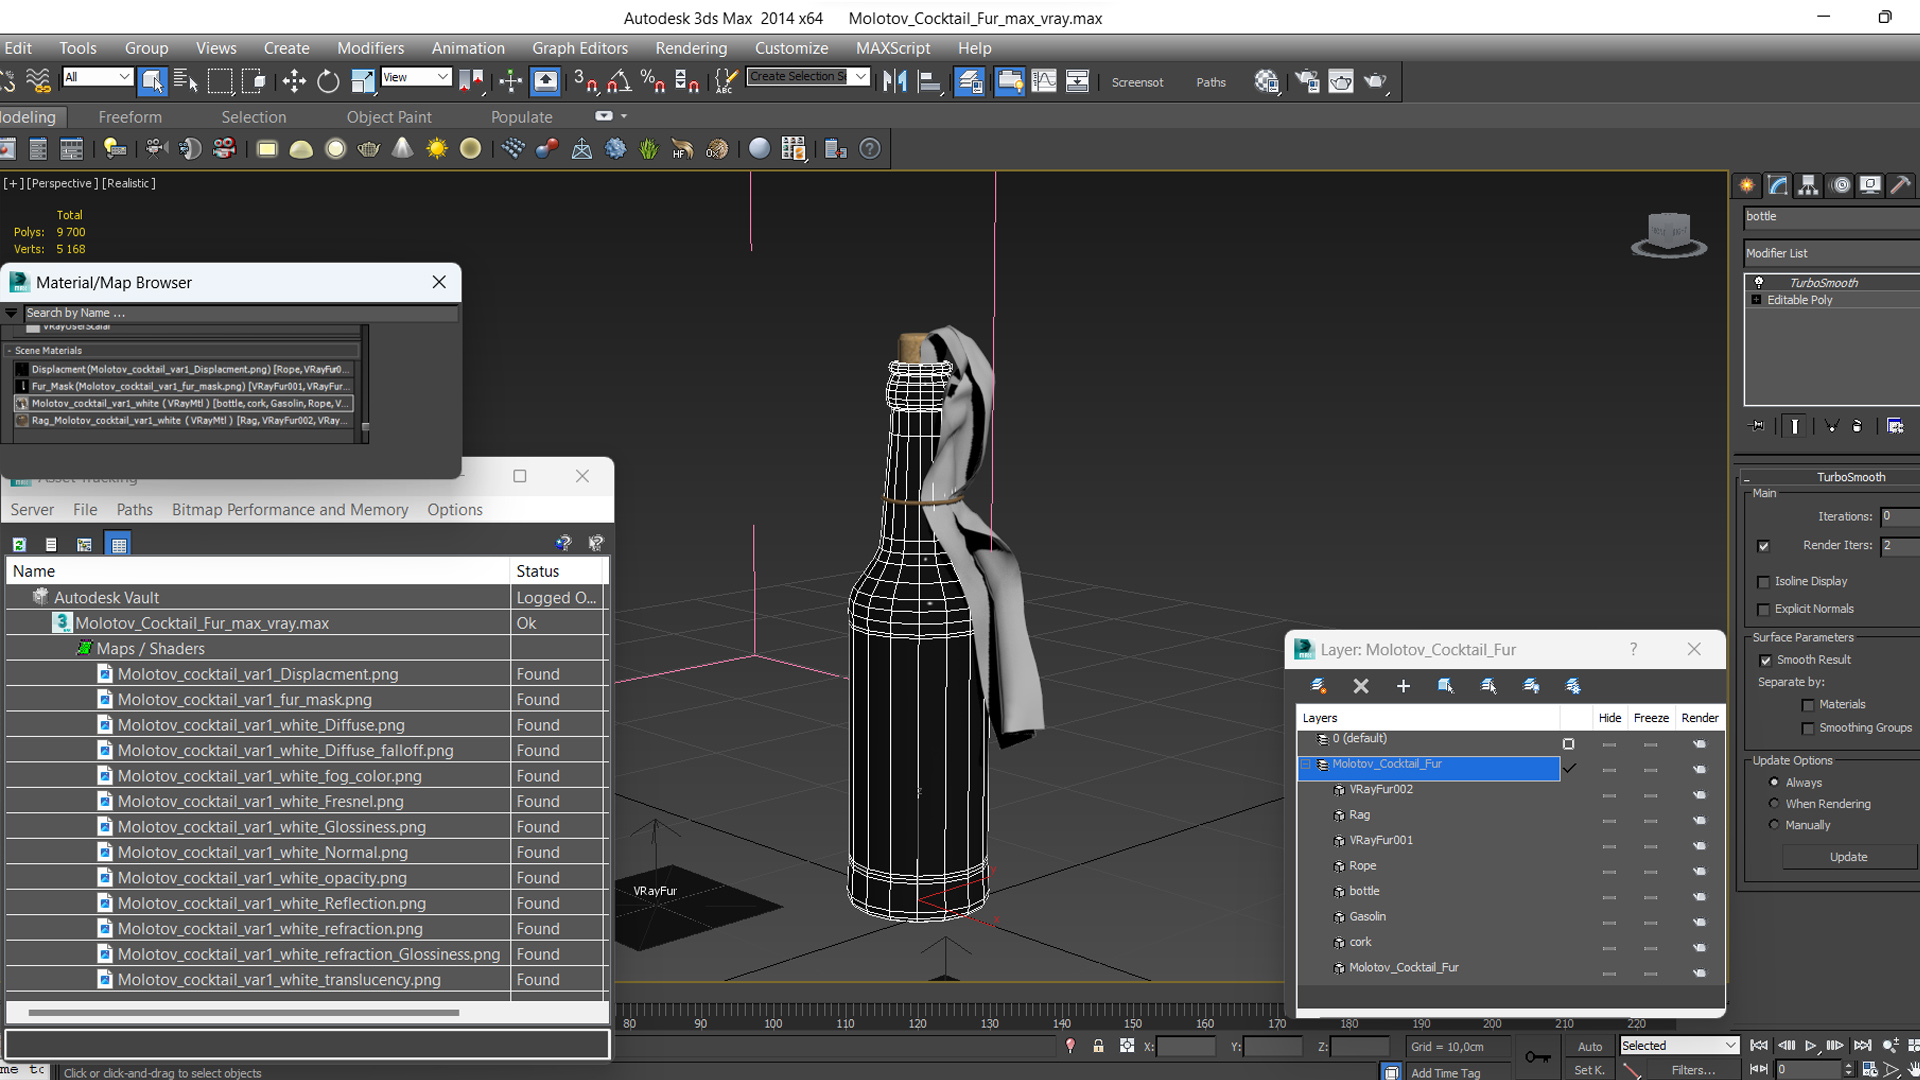1920x1080 pixels.
Task: Click the Auto key button
Action: pyautogui.click(x=1590, y=1046)
